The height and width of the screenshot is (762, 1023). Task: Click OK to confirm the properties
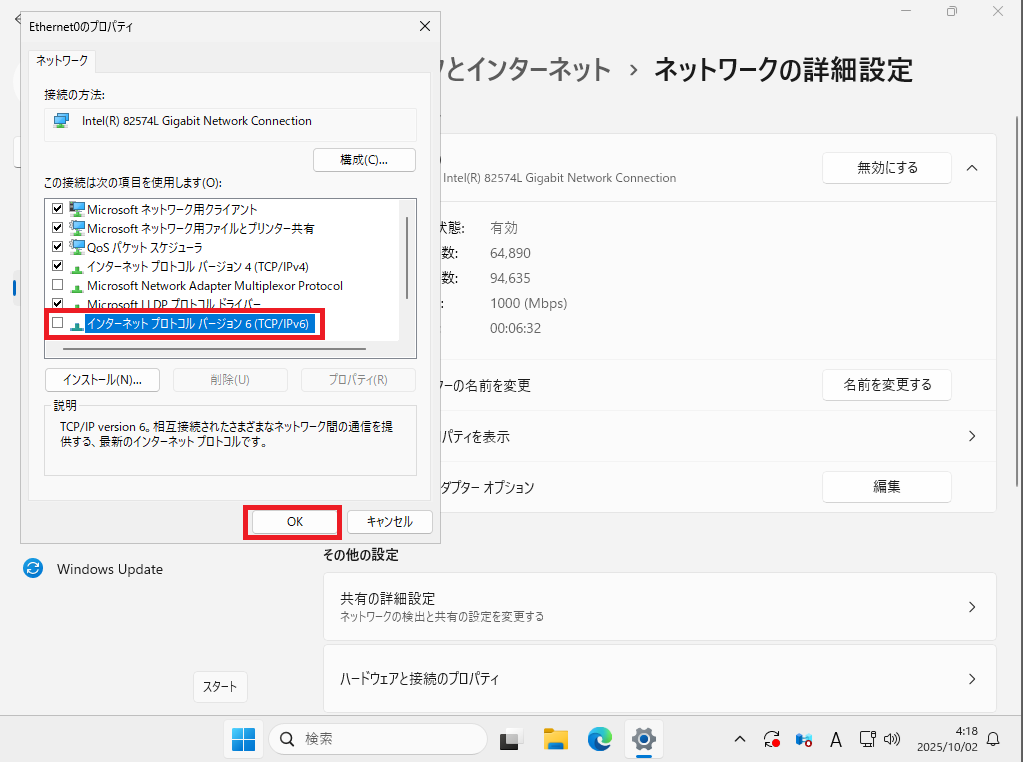[294, 521]
